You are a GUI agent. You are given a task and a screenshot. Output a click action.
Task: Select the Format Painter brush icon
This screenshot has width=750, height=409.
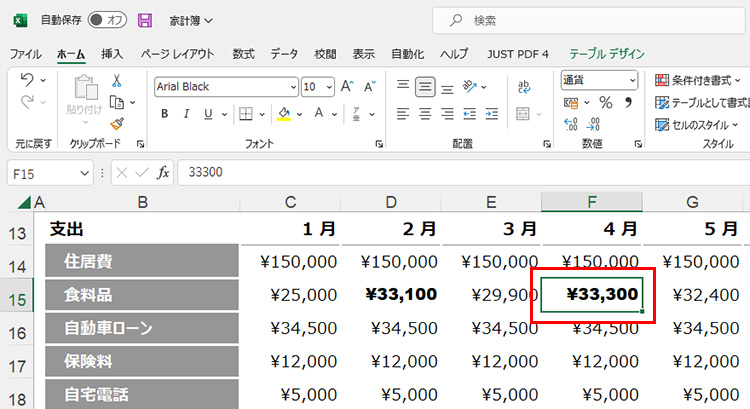(x=117, y=124)
